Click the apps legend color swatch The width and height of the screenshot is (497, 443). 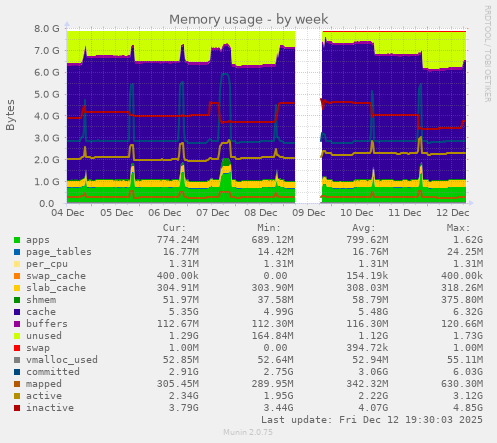click(x=17, y=240)
